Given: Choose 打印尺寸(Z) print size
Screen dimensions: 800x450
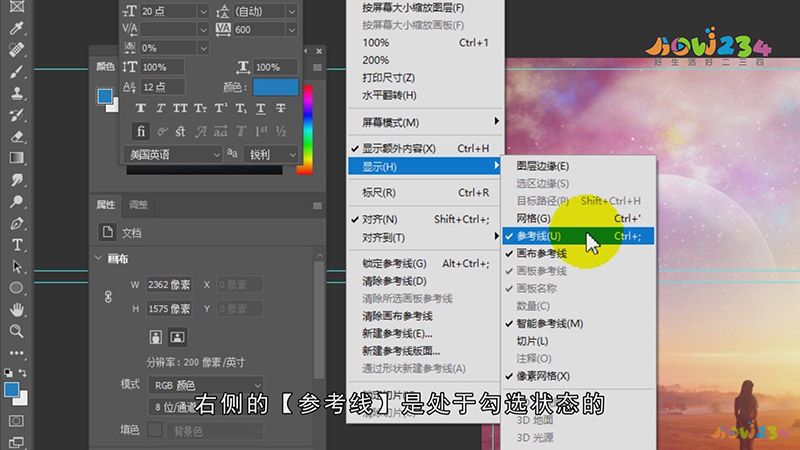Looking at the screenshot, I should [x=425, y=78].
